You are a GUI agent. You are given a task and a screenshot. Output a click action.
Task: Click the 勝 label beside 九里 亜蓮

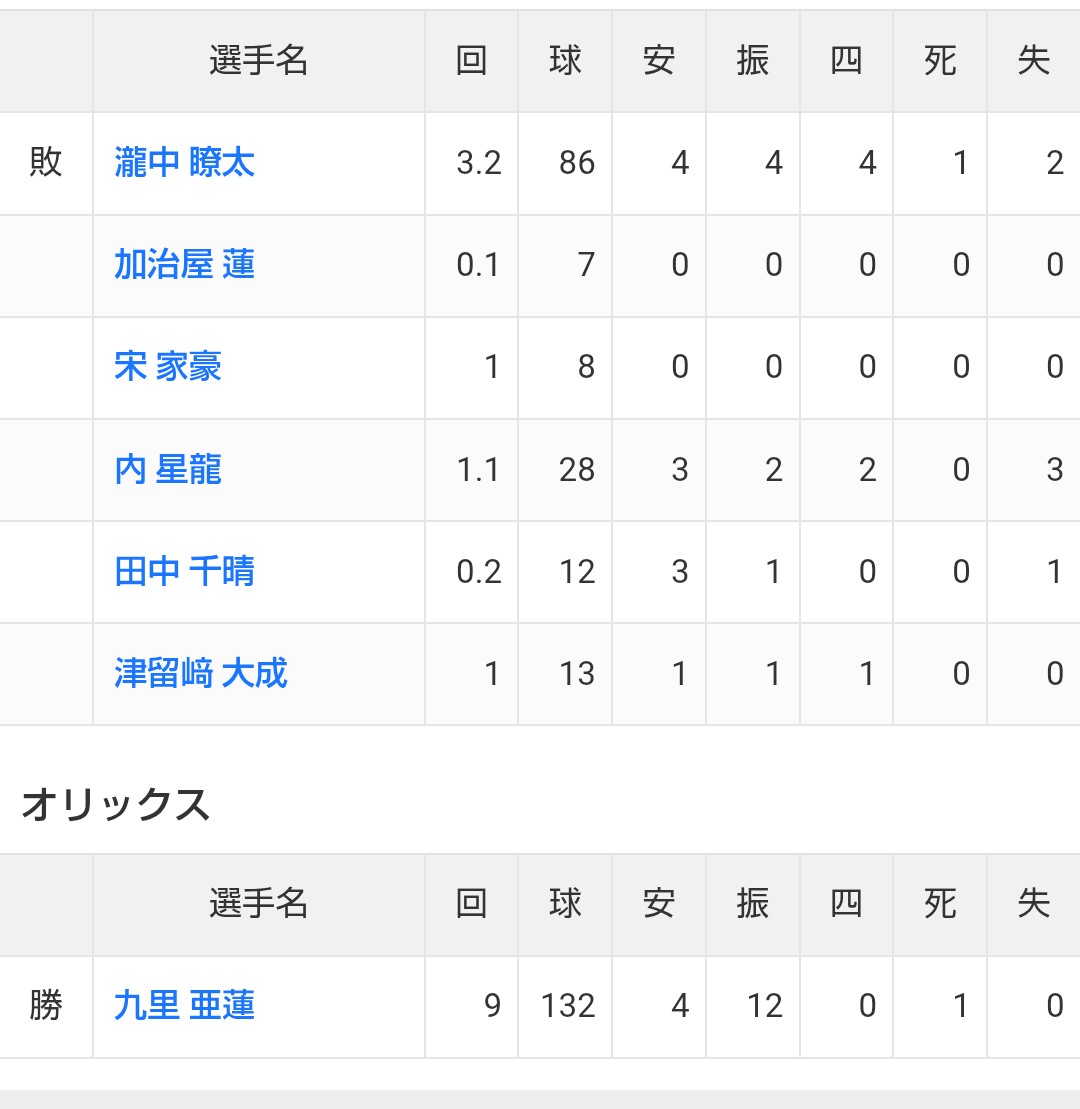coord(46,1006)
